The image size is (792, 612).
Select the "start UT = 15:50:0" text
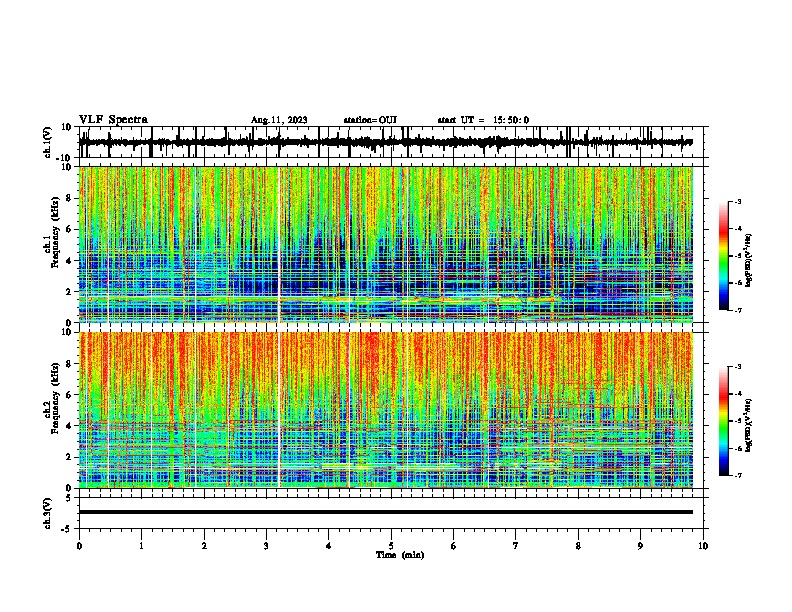coord(483,120)
